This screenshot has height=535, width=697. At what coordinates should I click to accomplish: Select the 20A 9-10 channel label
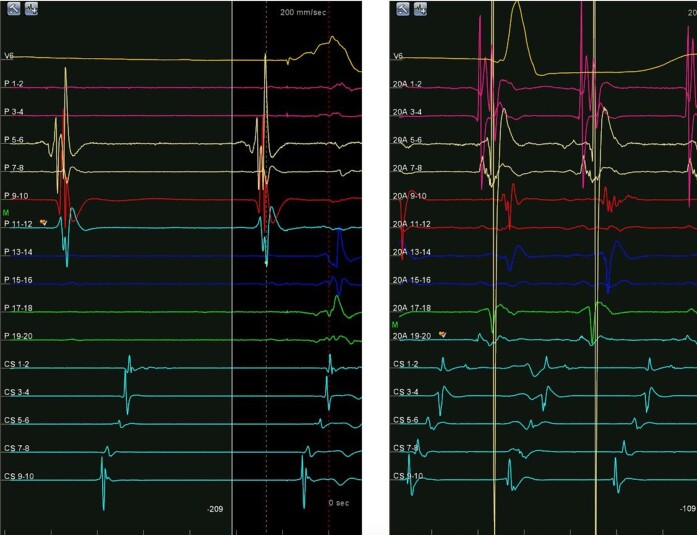(409, 196)
